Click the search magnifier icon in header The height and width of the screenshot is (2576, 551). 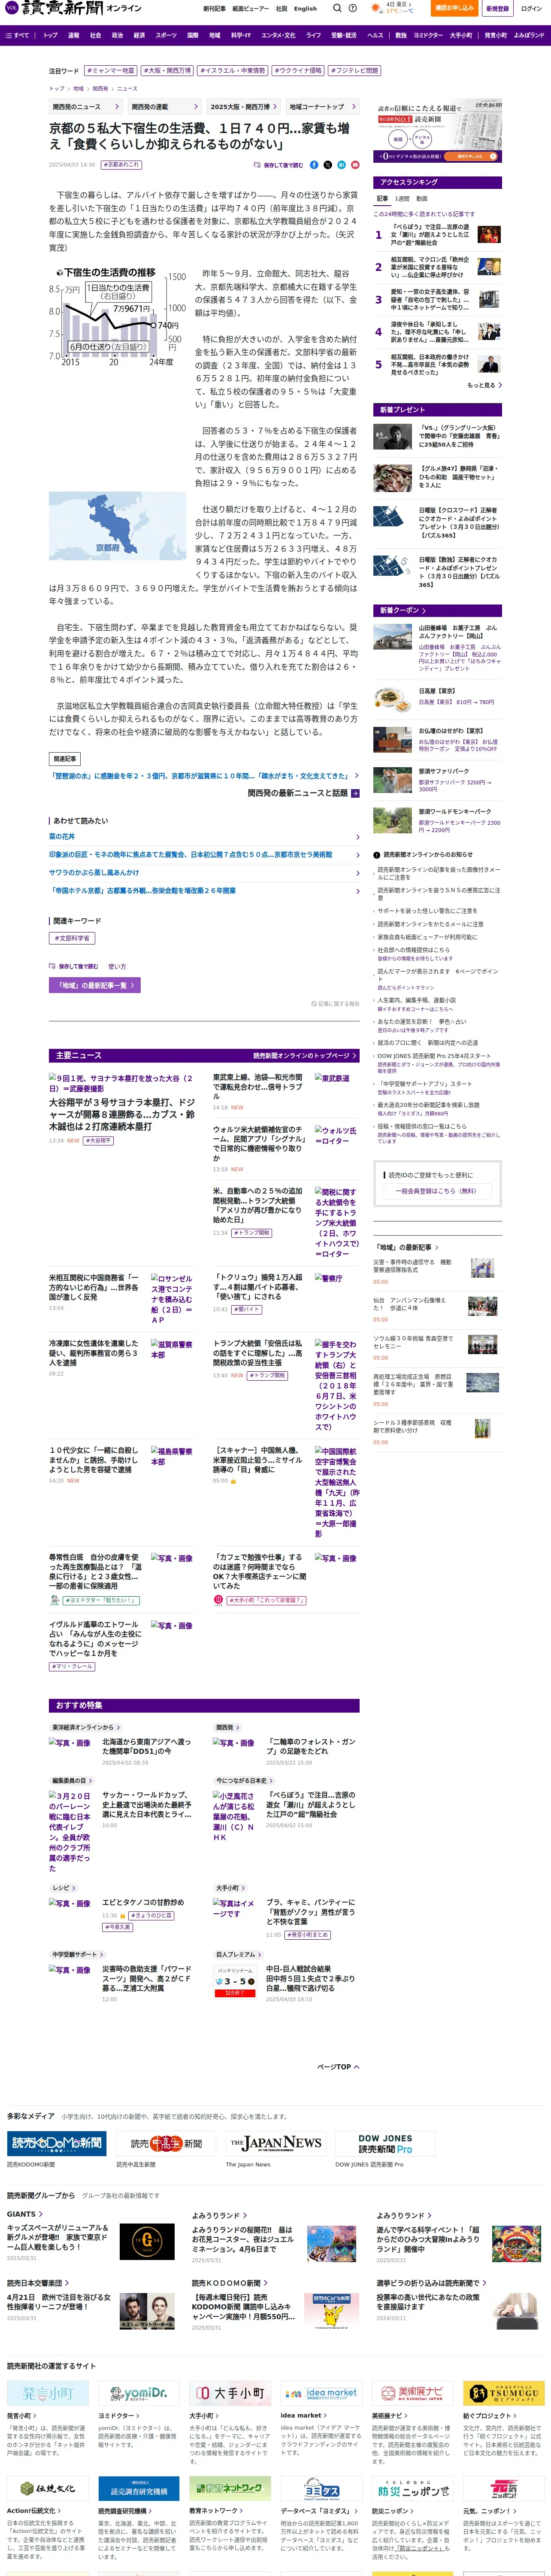coord(337,8)
